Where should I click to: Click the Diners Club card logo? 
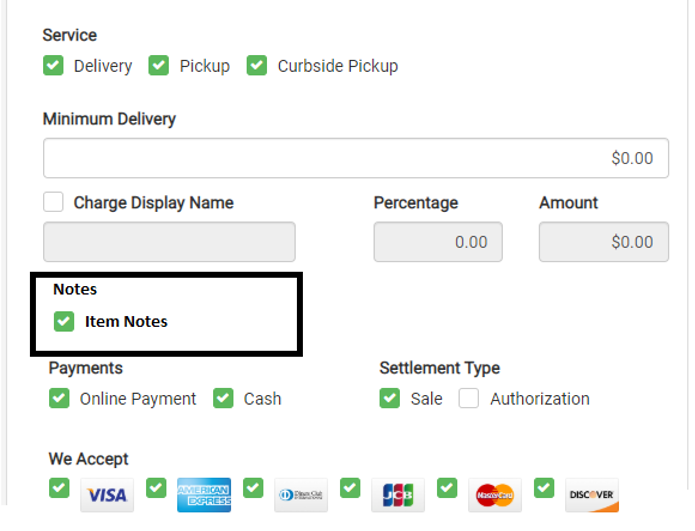(x=300, y=495)
